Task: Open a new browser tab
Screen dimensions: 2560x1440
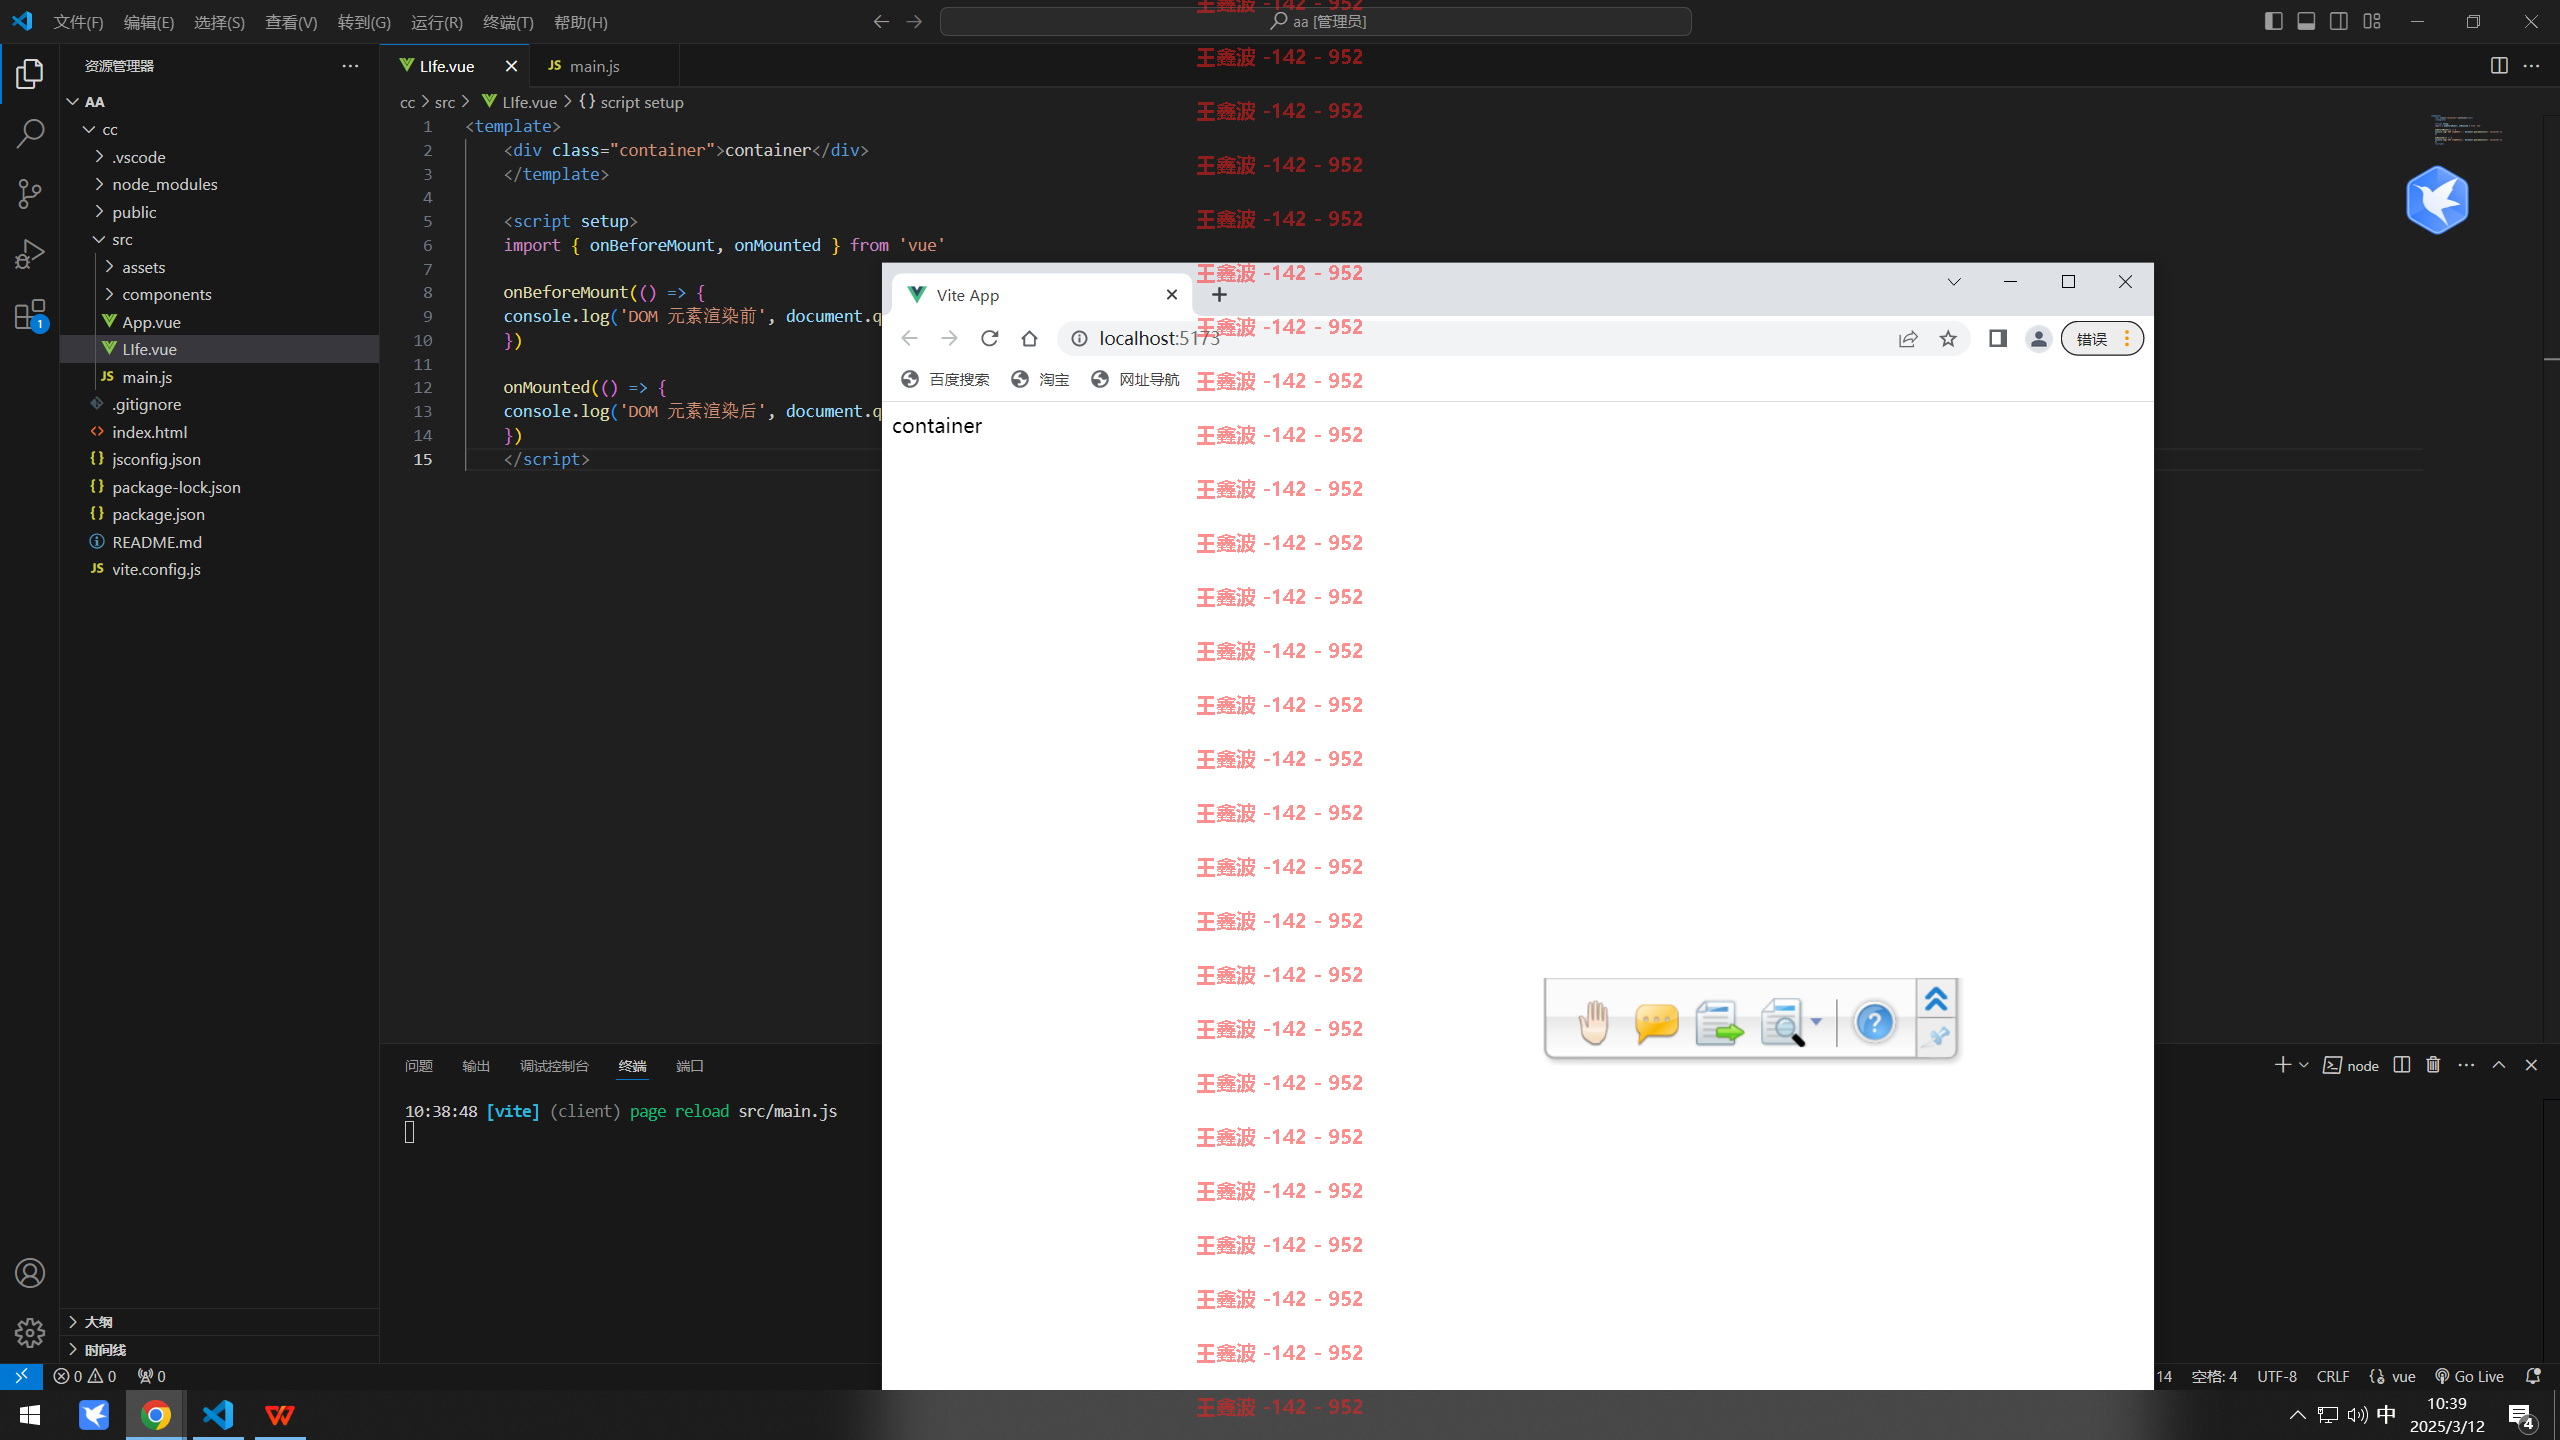Action: (1219, 295)
